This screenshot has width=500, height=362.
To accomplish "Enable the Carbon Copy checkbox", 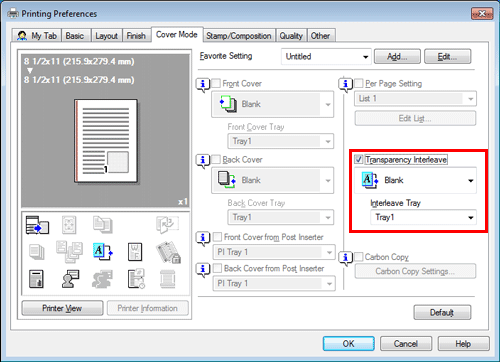I will pyautogui.click(x=359, y=257).
